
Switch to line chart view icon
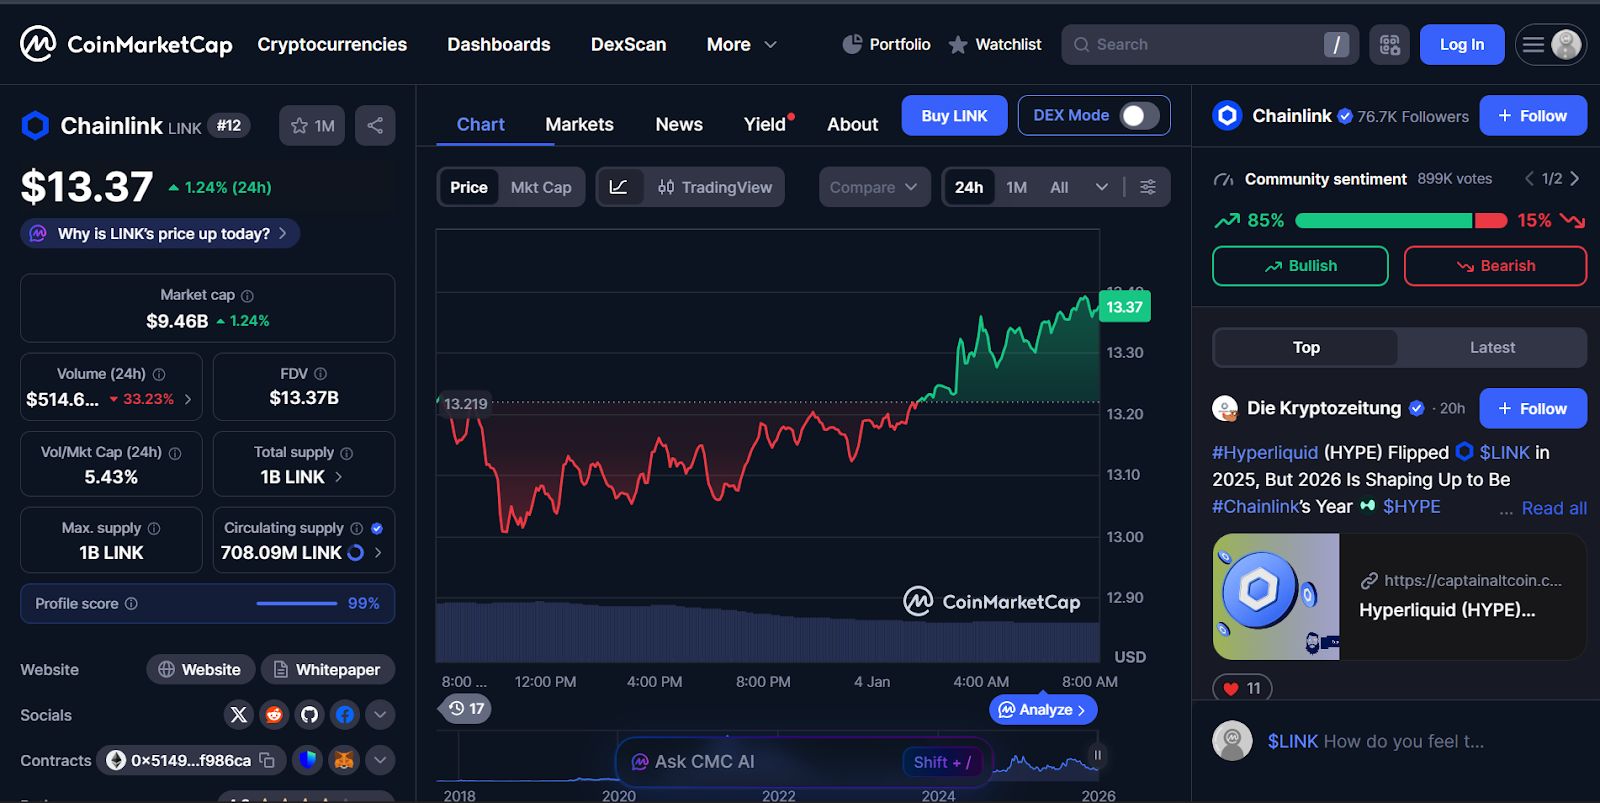point(619,187)
